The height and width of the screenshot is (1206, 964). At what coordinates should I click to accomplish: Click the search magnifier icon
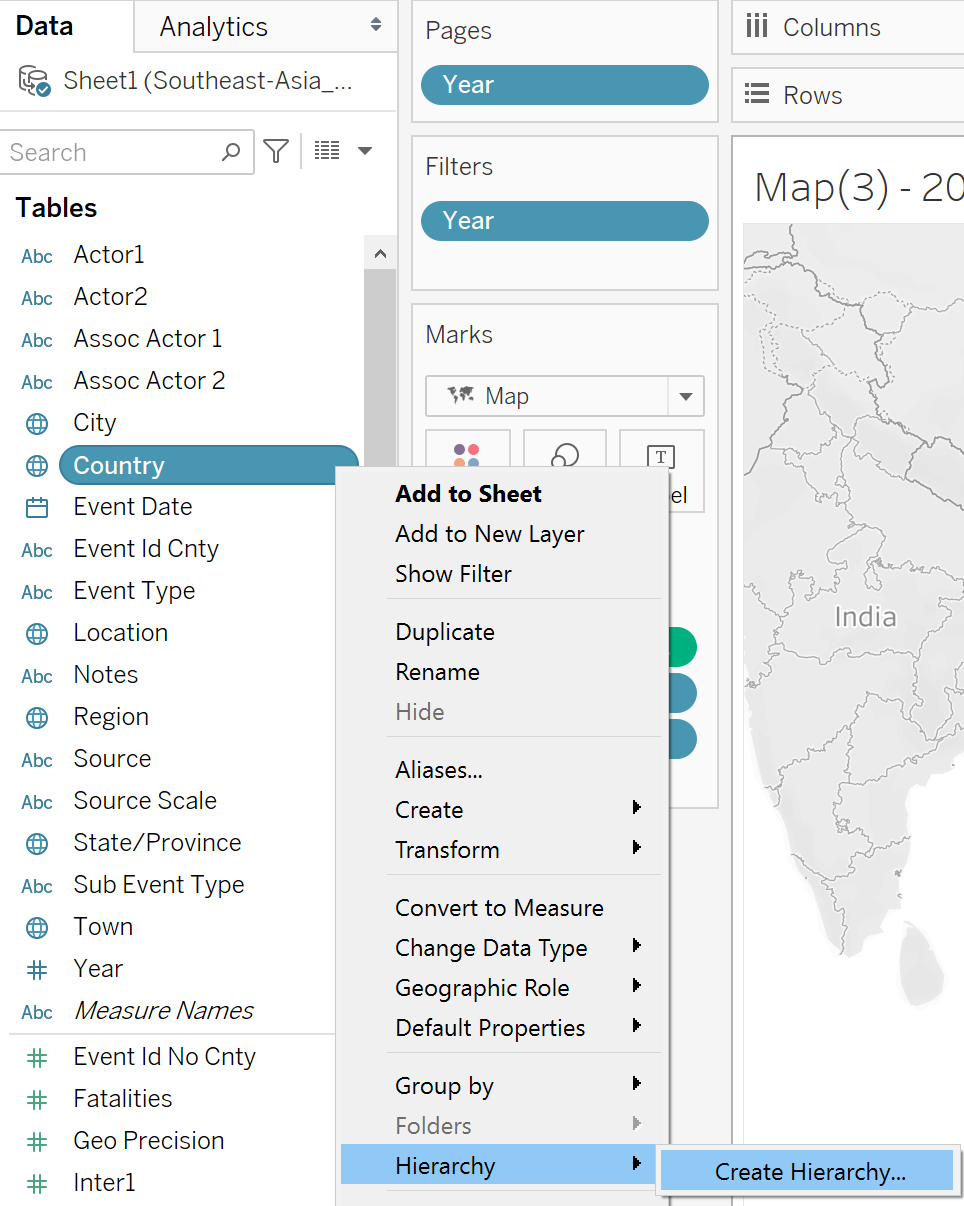click(x=231, y=152)
